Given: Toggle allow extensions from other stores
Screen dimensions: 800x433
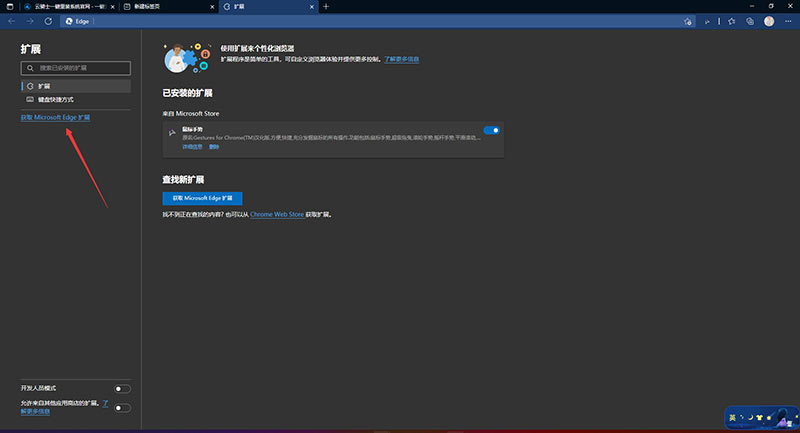Looking at the screenshot, I should [122, 408].
